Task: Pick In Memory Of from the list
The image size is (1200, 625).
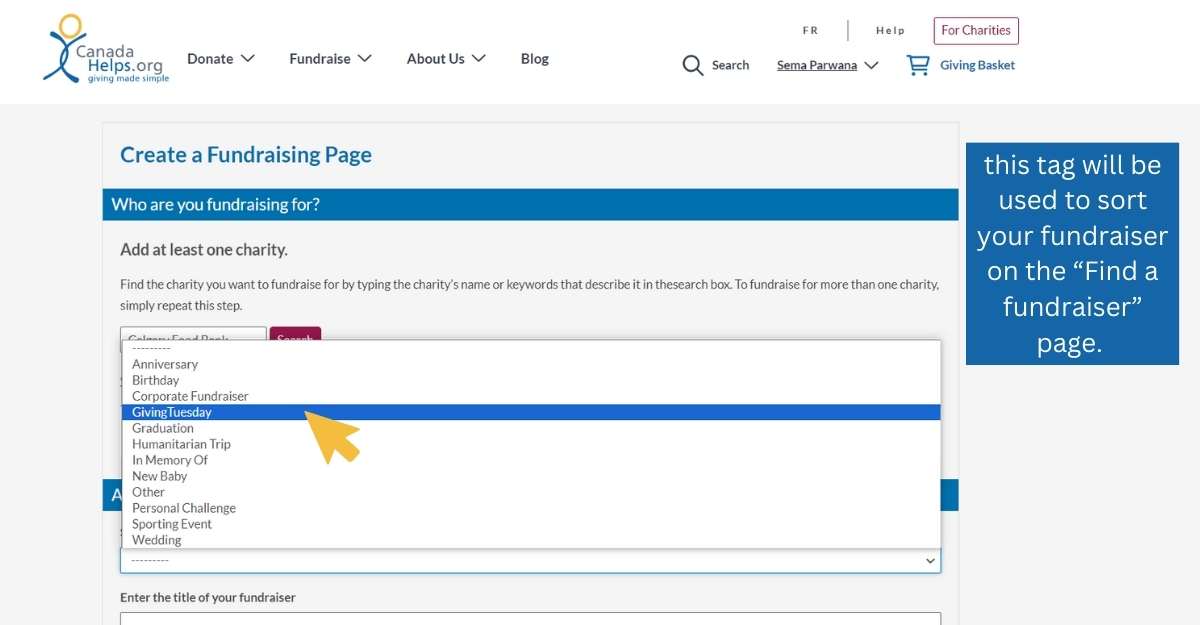Action: coord(170,460)
